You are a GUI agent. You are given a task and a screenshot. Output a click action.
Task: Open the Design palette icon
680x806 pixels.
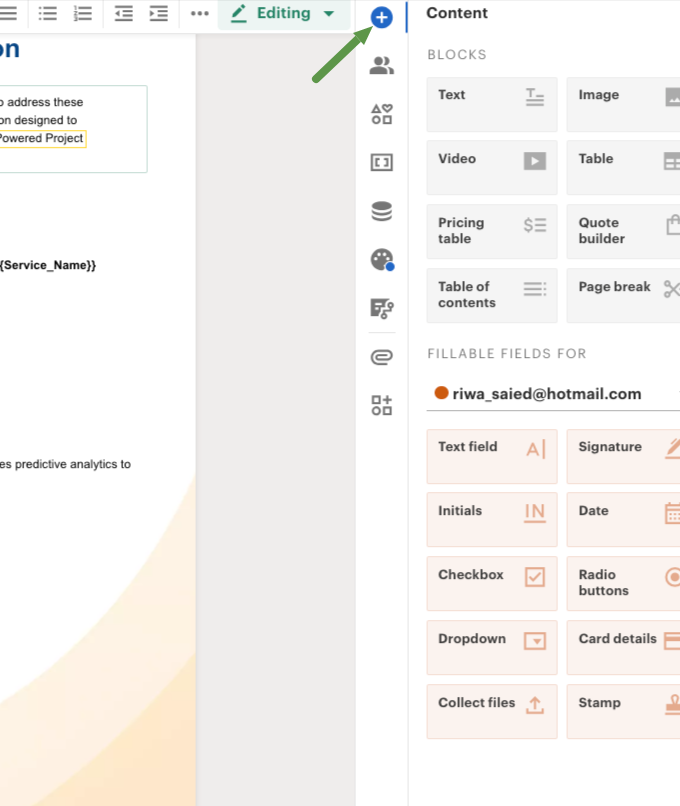(x=382, y=260)
